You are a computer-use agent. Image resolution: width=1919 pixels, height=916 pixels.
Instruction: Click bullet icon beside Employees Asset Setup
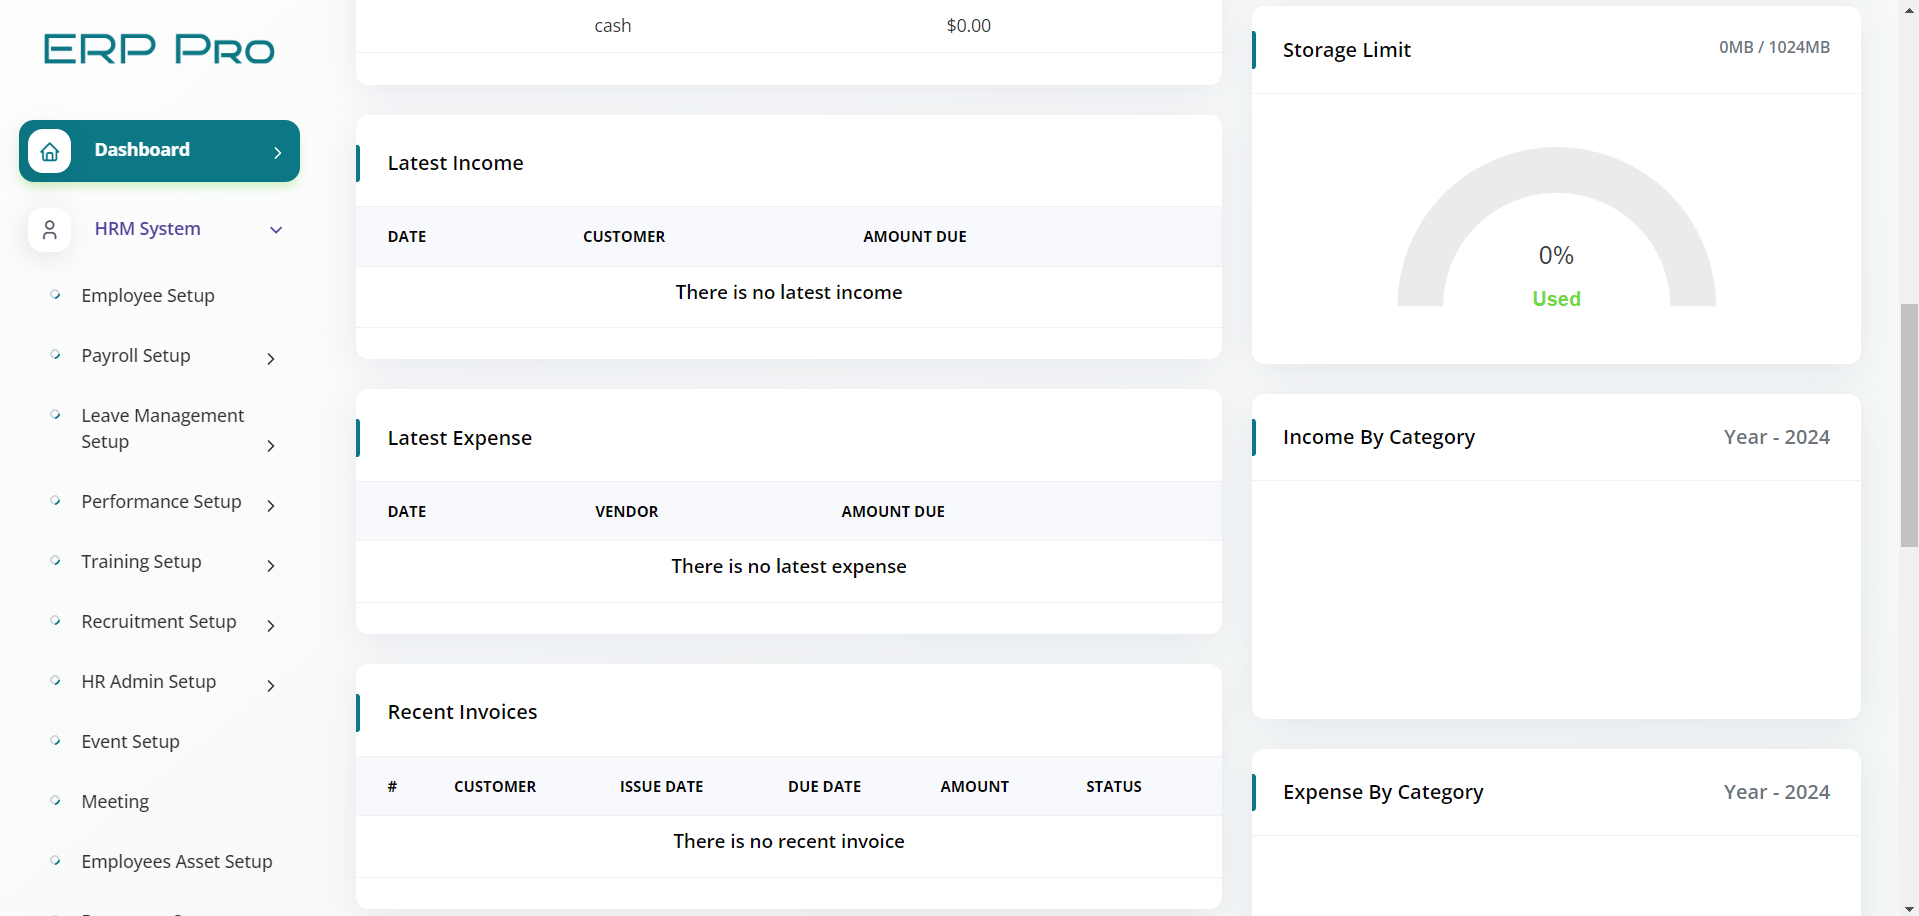[56, 861]
